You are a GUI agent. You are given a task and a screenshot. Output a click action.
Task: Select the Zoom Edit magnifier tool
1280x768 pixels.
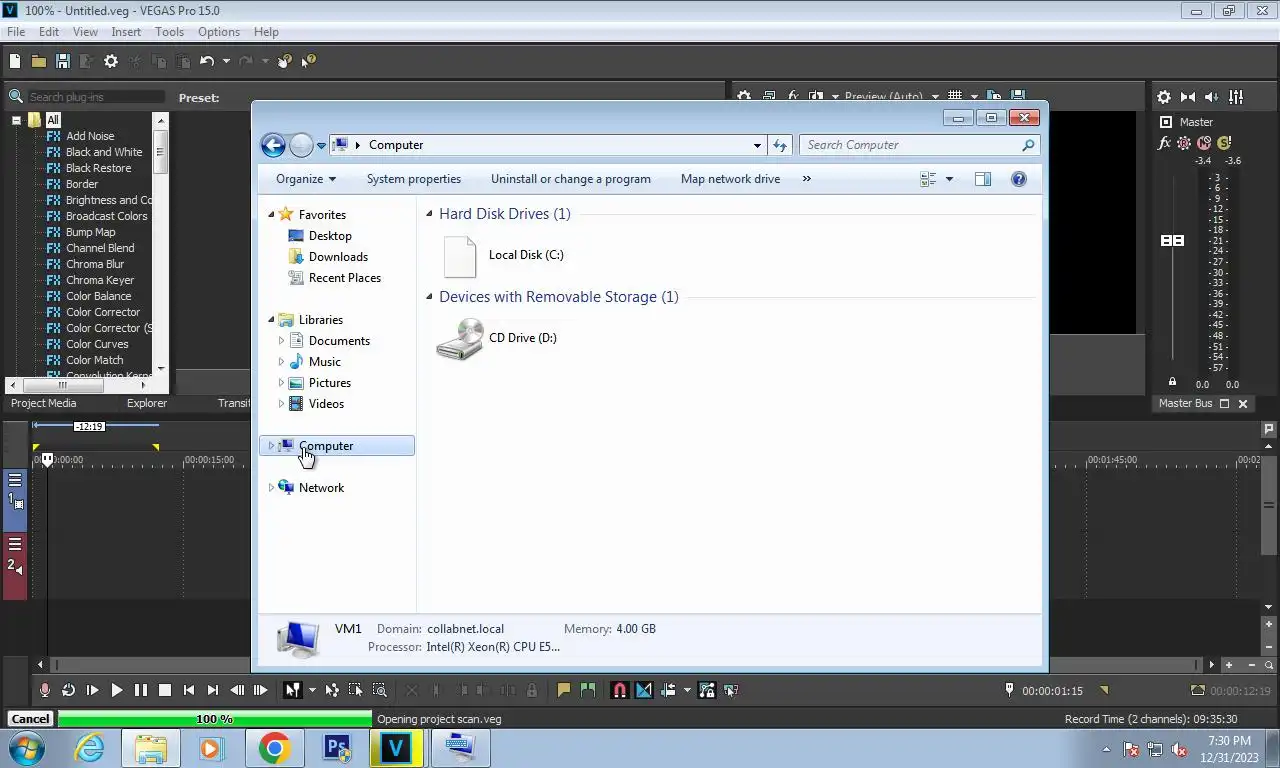click(x=379, y=690)
